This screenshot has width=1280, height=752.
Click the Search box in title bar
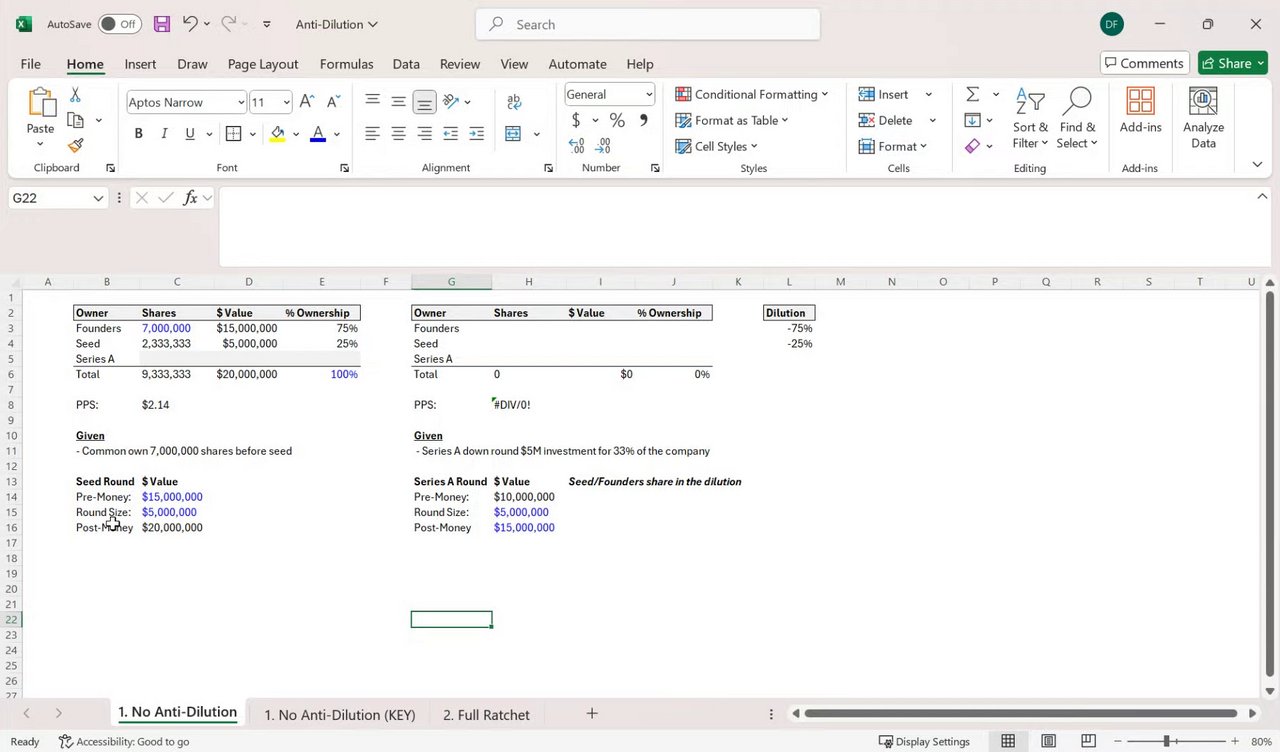point(648,24)
